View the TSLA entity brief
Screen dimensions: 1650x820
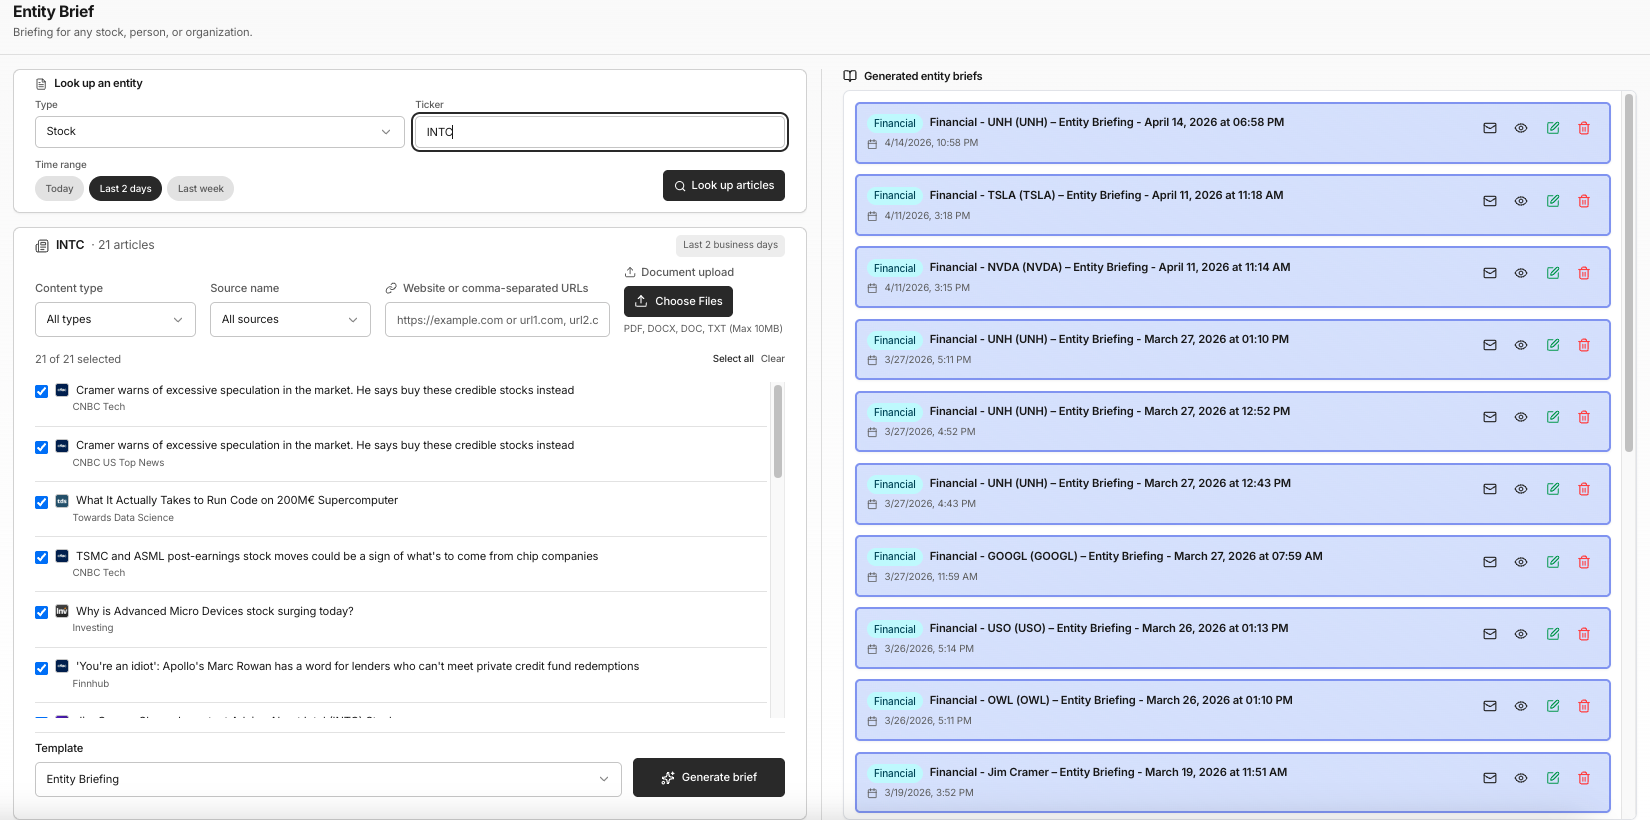point(1521,201)
